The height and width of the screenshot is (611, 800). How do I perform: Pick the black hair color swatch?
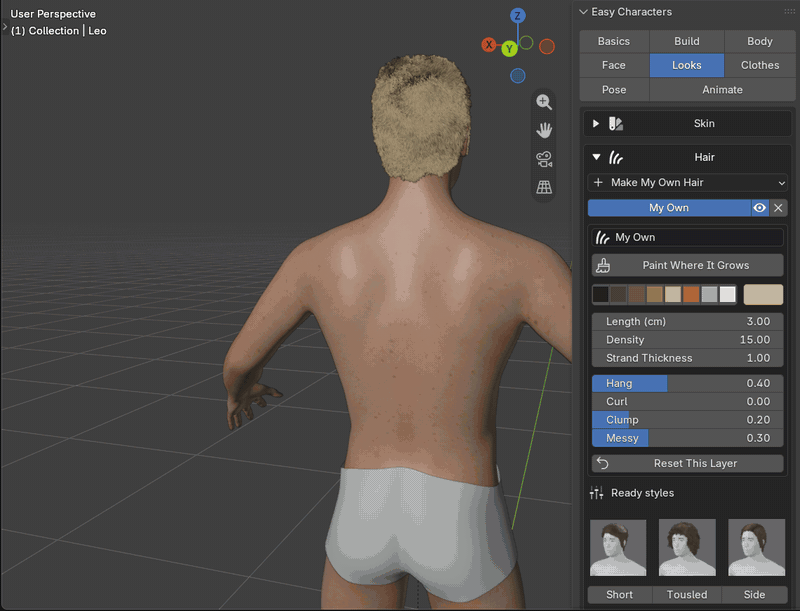click(x=601, y=294)
